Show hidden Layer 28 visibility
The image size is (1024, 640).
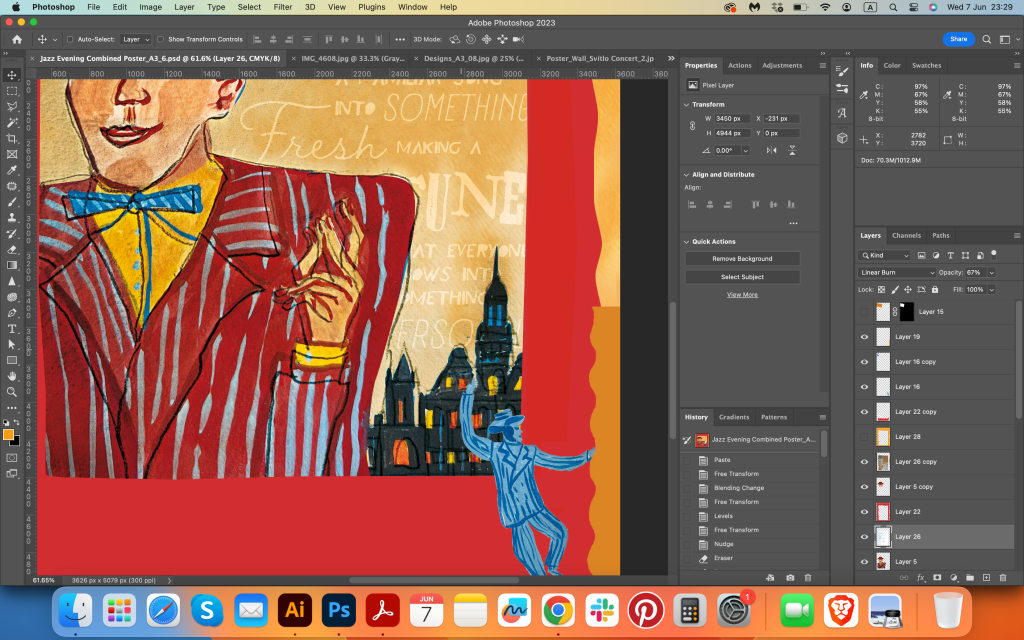click(865, 436)
